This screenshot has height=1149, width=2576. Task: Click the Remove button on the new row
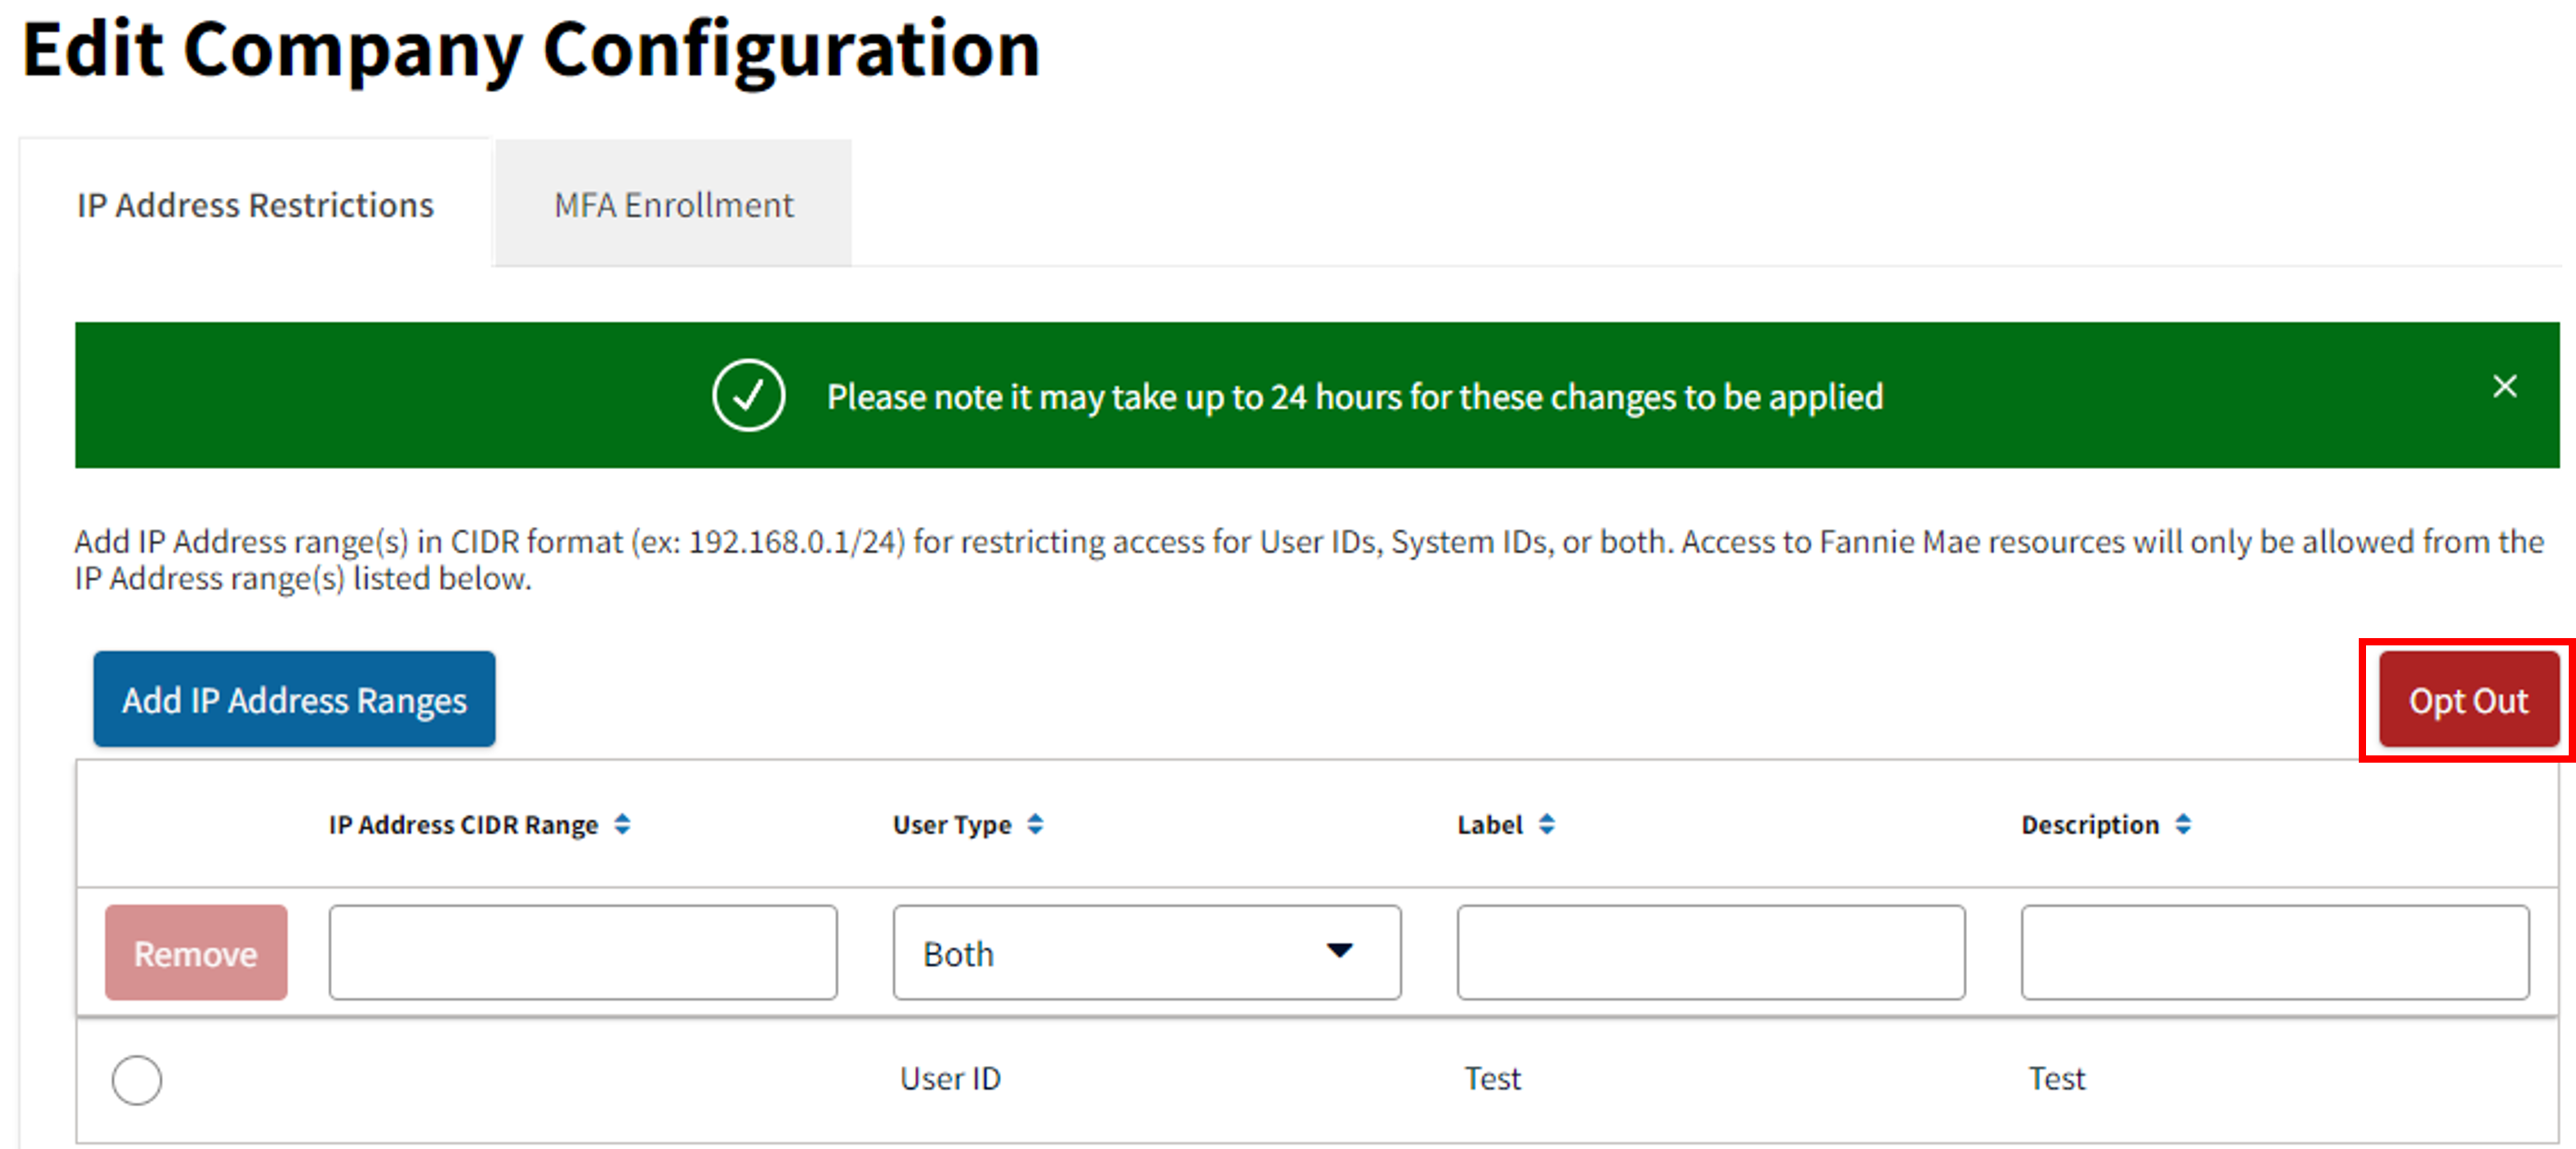[x=196, y=952]
